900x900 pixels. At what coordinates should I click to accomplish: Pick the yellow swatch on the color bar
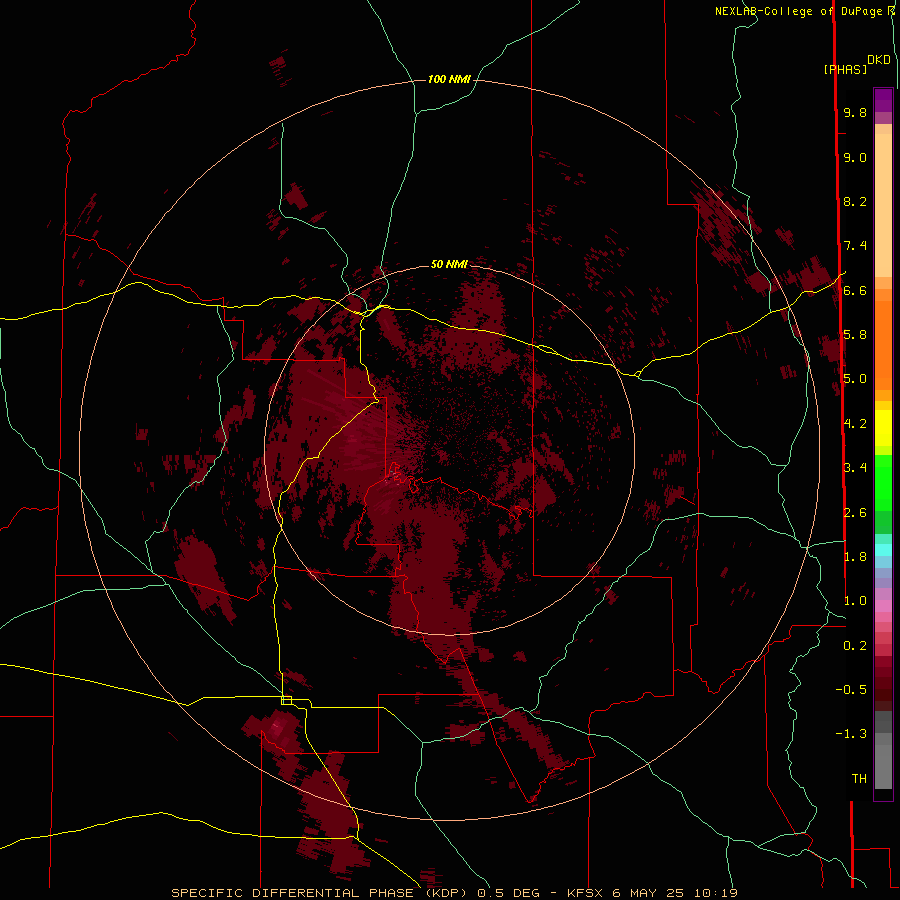(x=883, y=428)
